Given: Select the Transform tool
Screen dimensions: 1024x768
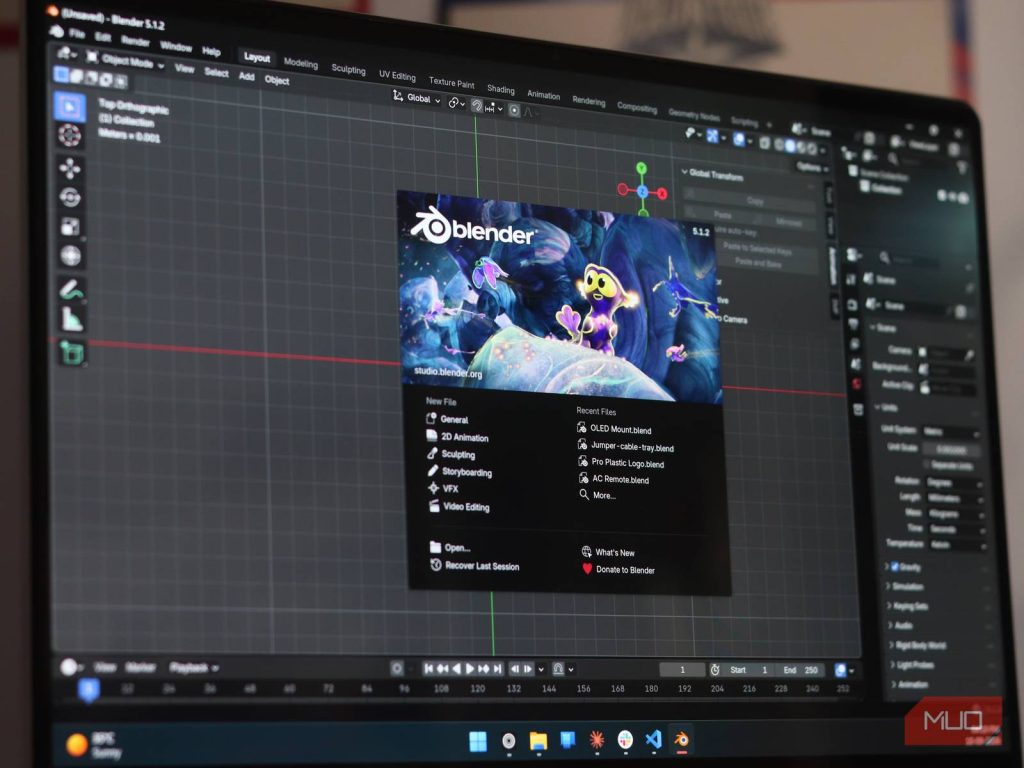Looking at the screenshot, I should click(71, 255).
